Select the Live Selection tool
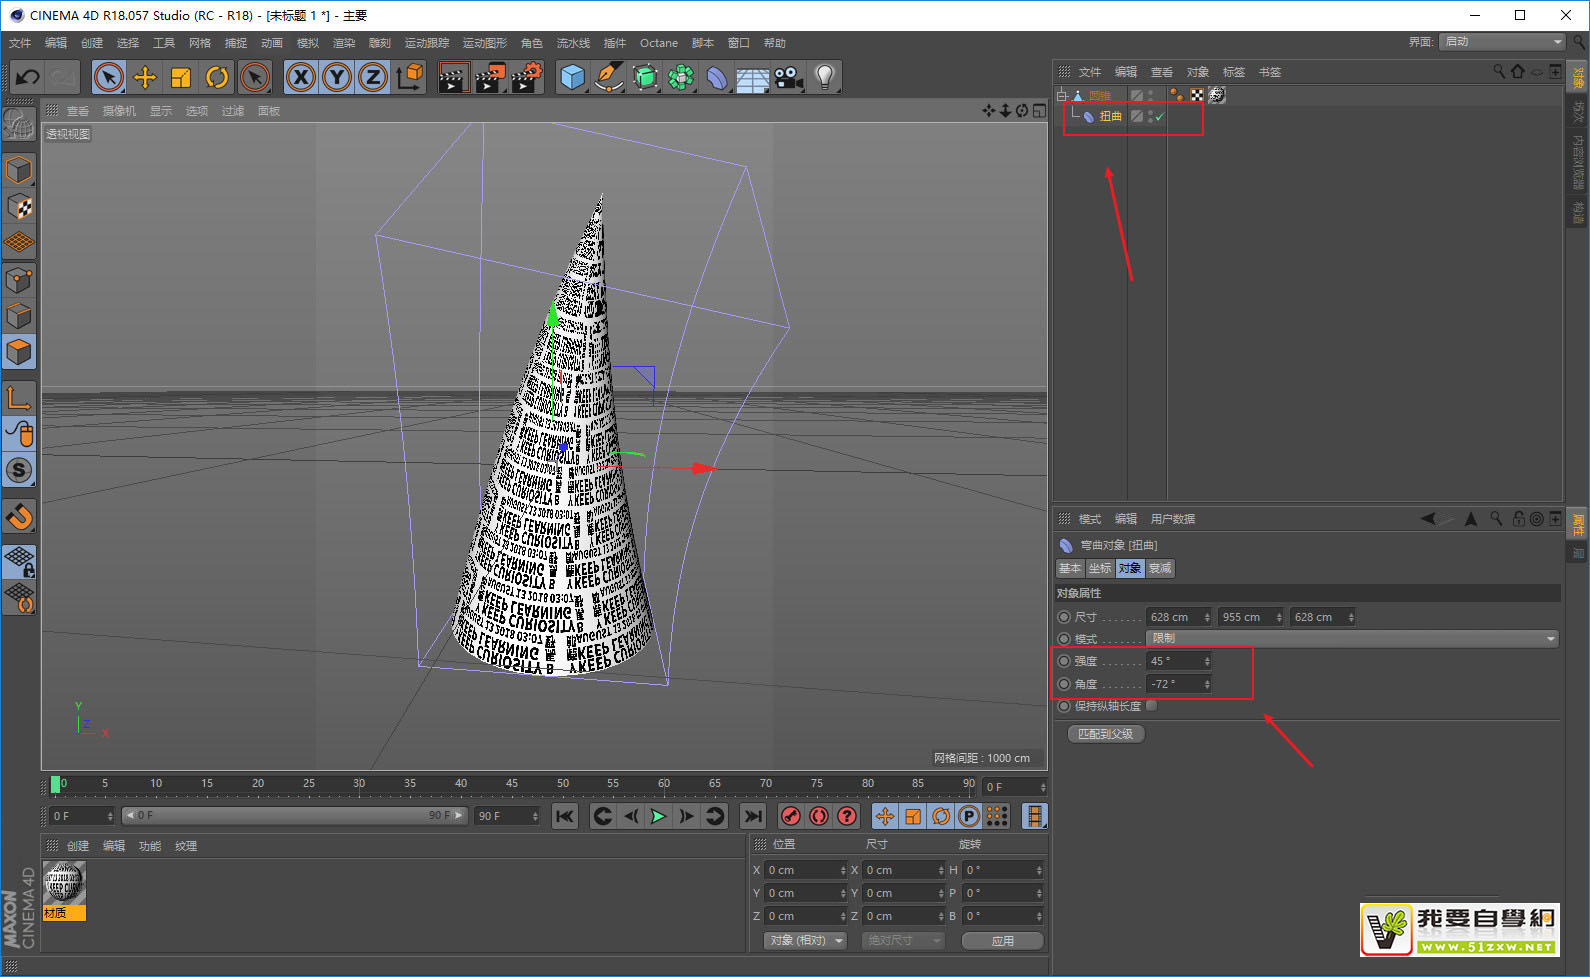 coord(109,77)
